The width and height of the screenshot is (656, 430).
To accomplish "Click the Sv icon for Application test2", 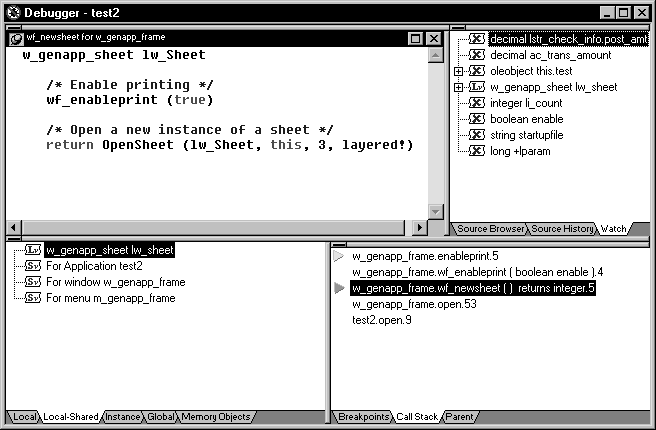I will click(33, 266).
